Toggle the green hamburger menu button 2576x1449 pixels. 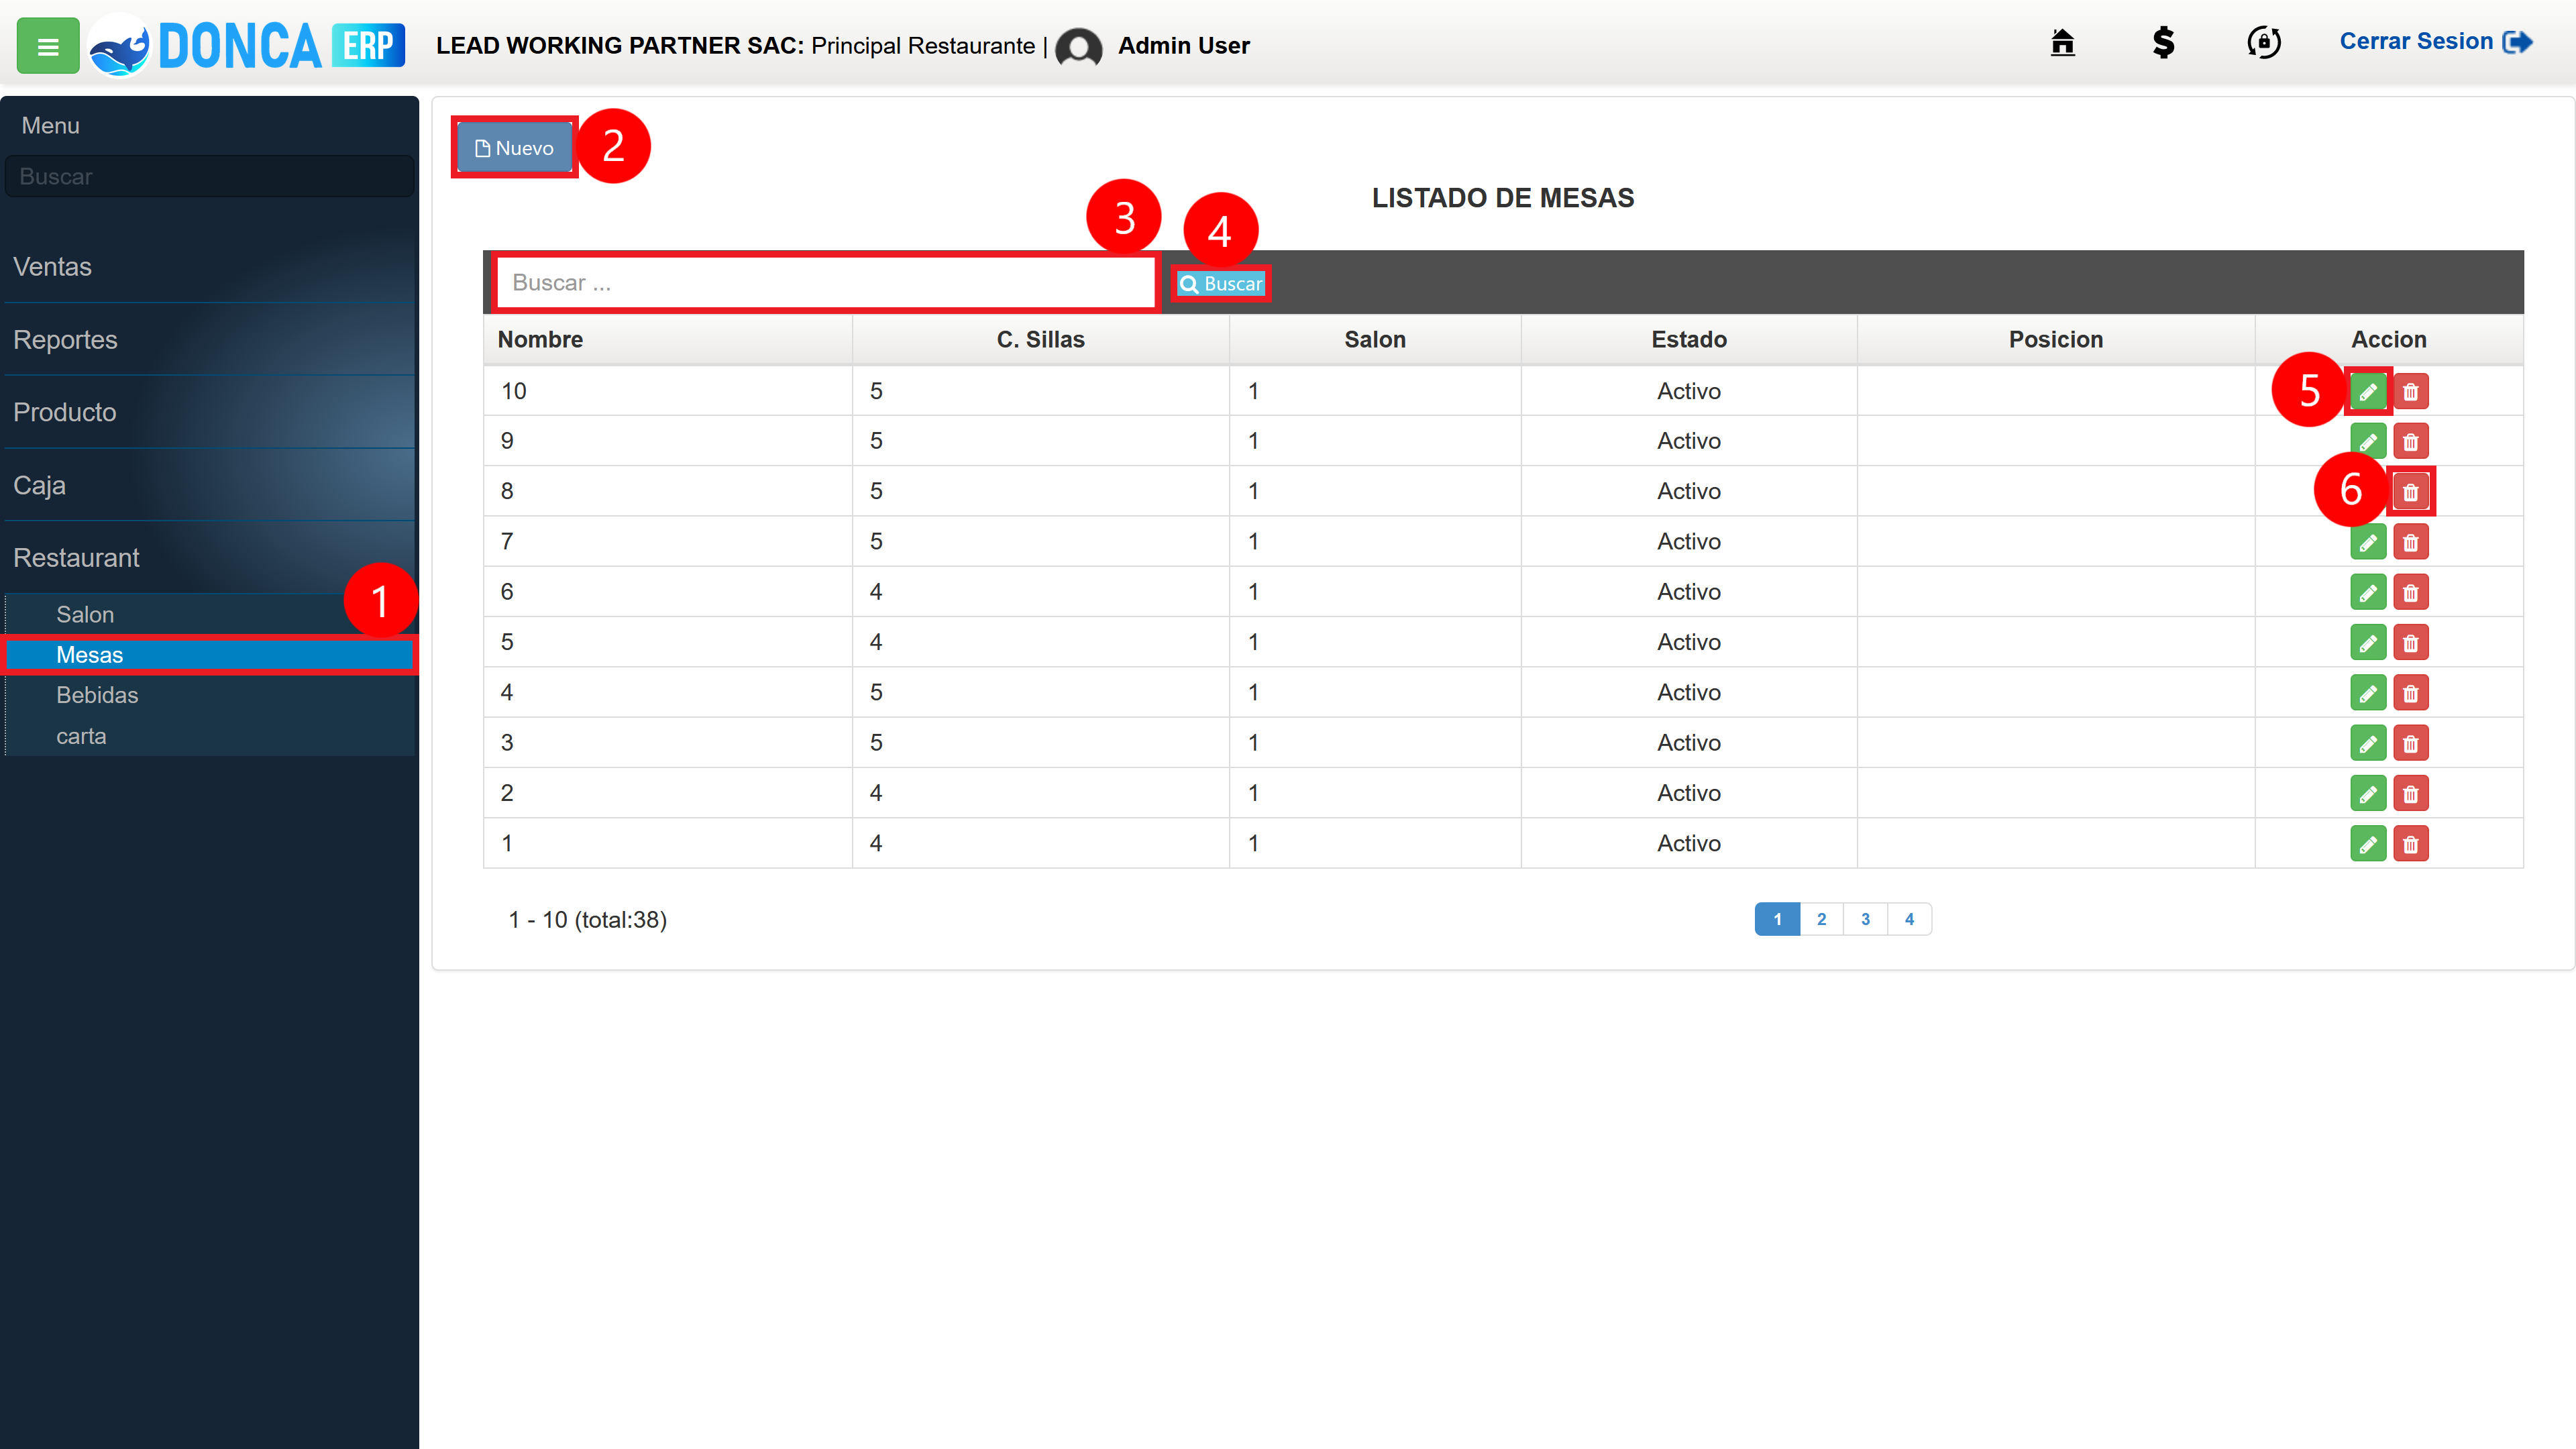(47, 46)
